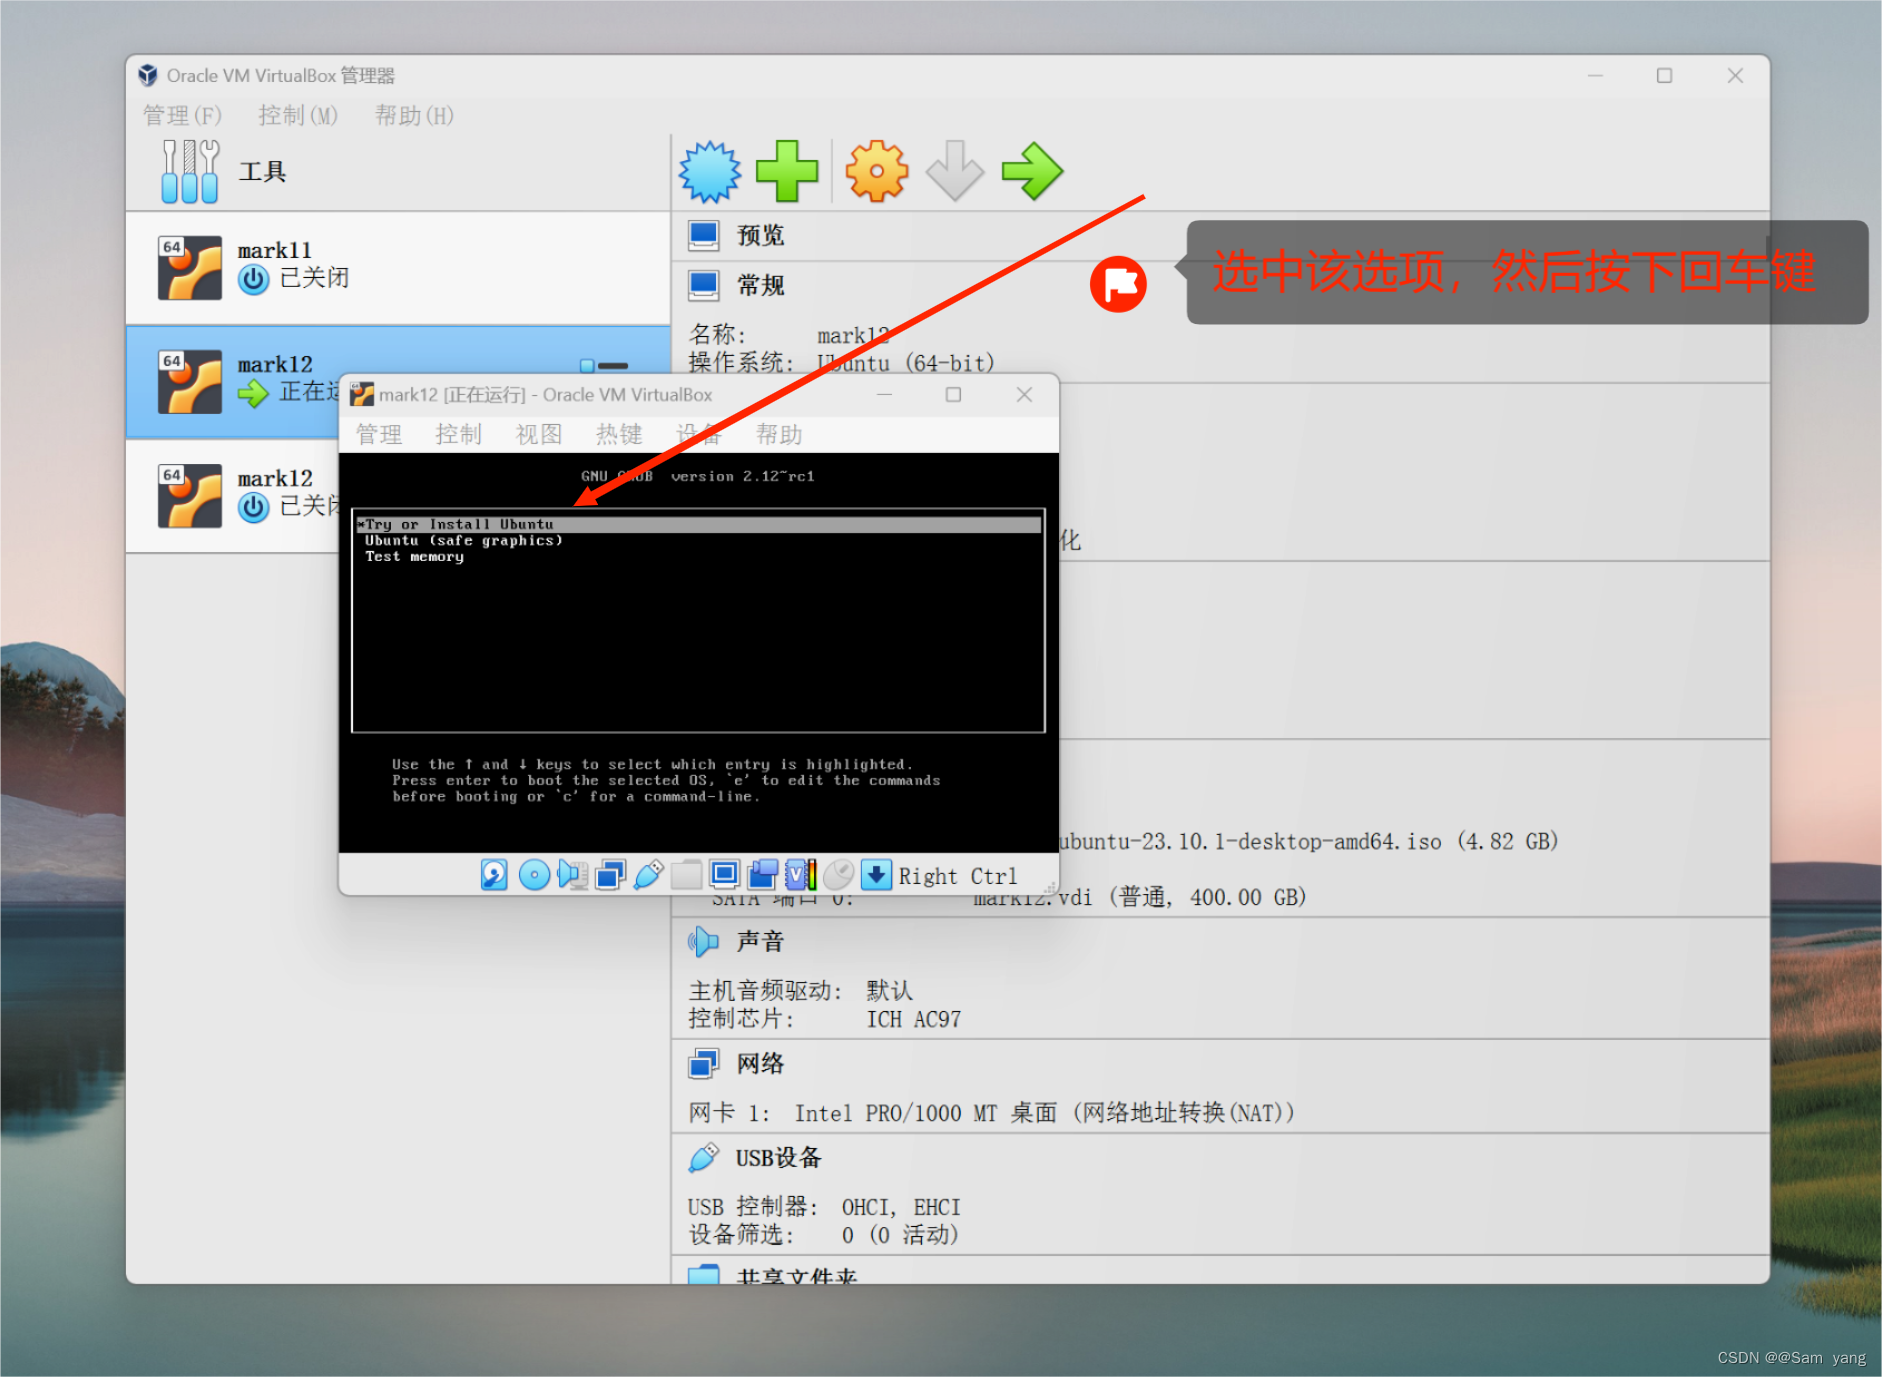Collapse the 常规 section header
This screenshot has height=1377, width=1882.
click(x=760, y=285)
